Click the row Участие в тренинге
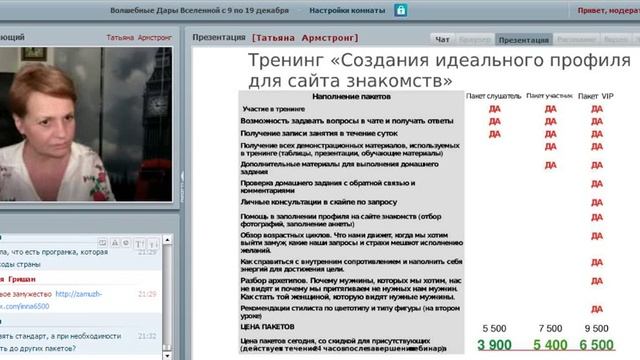The height and width of the screenshot is (360, 640). [x=273, y=109]
